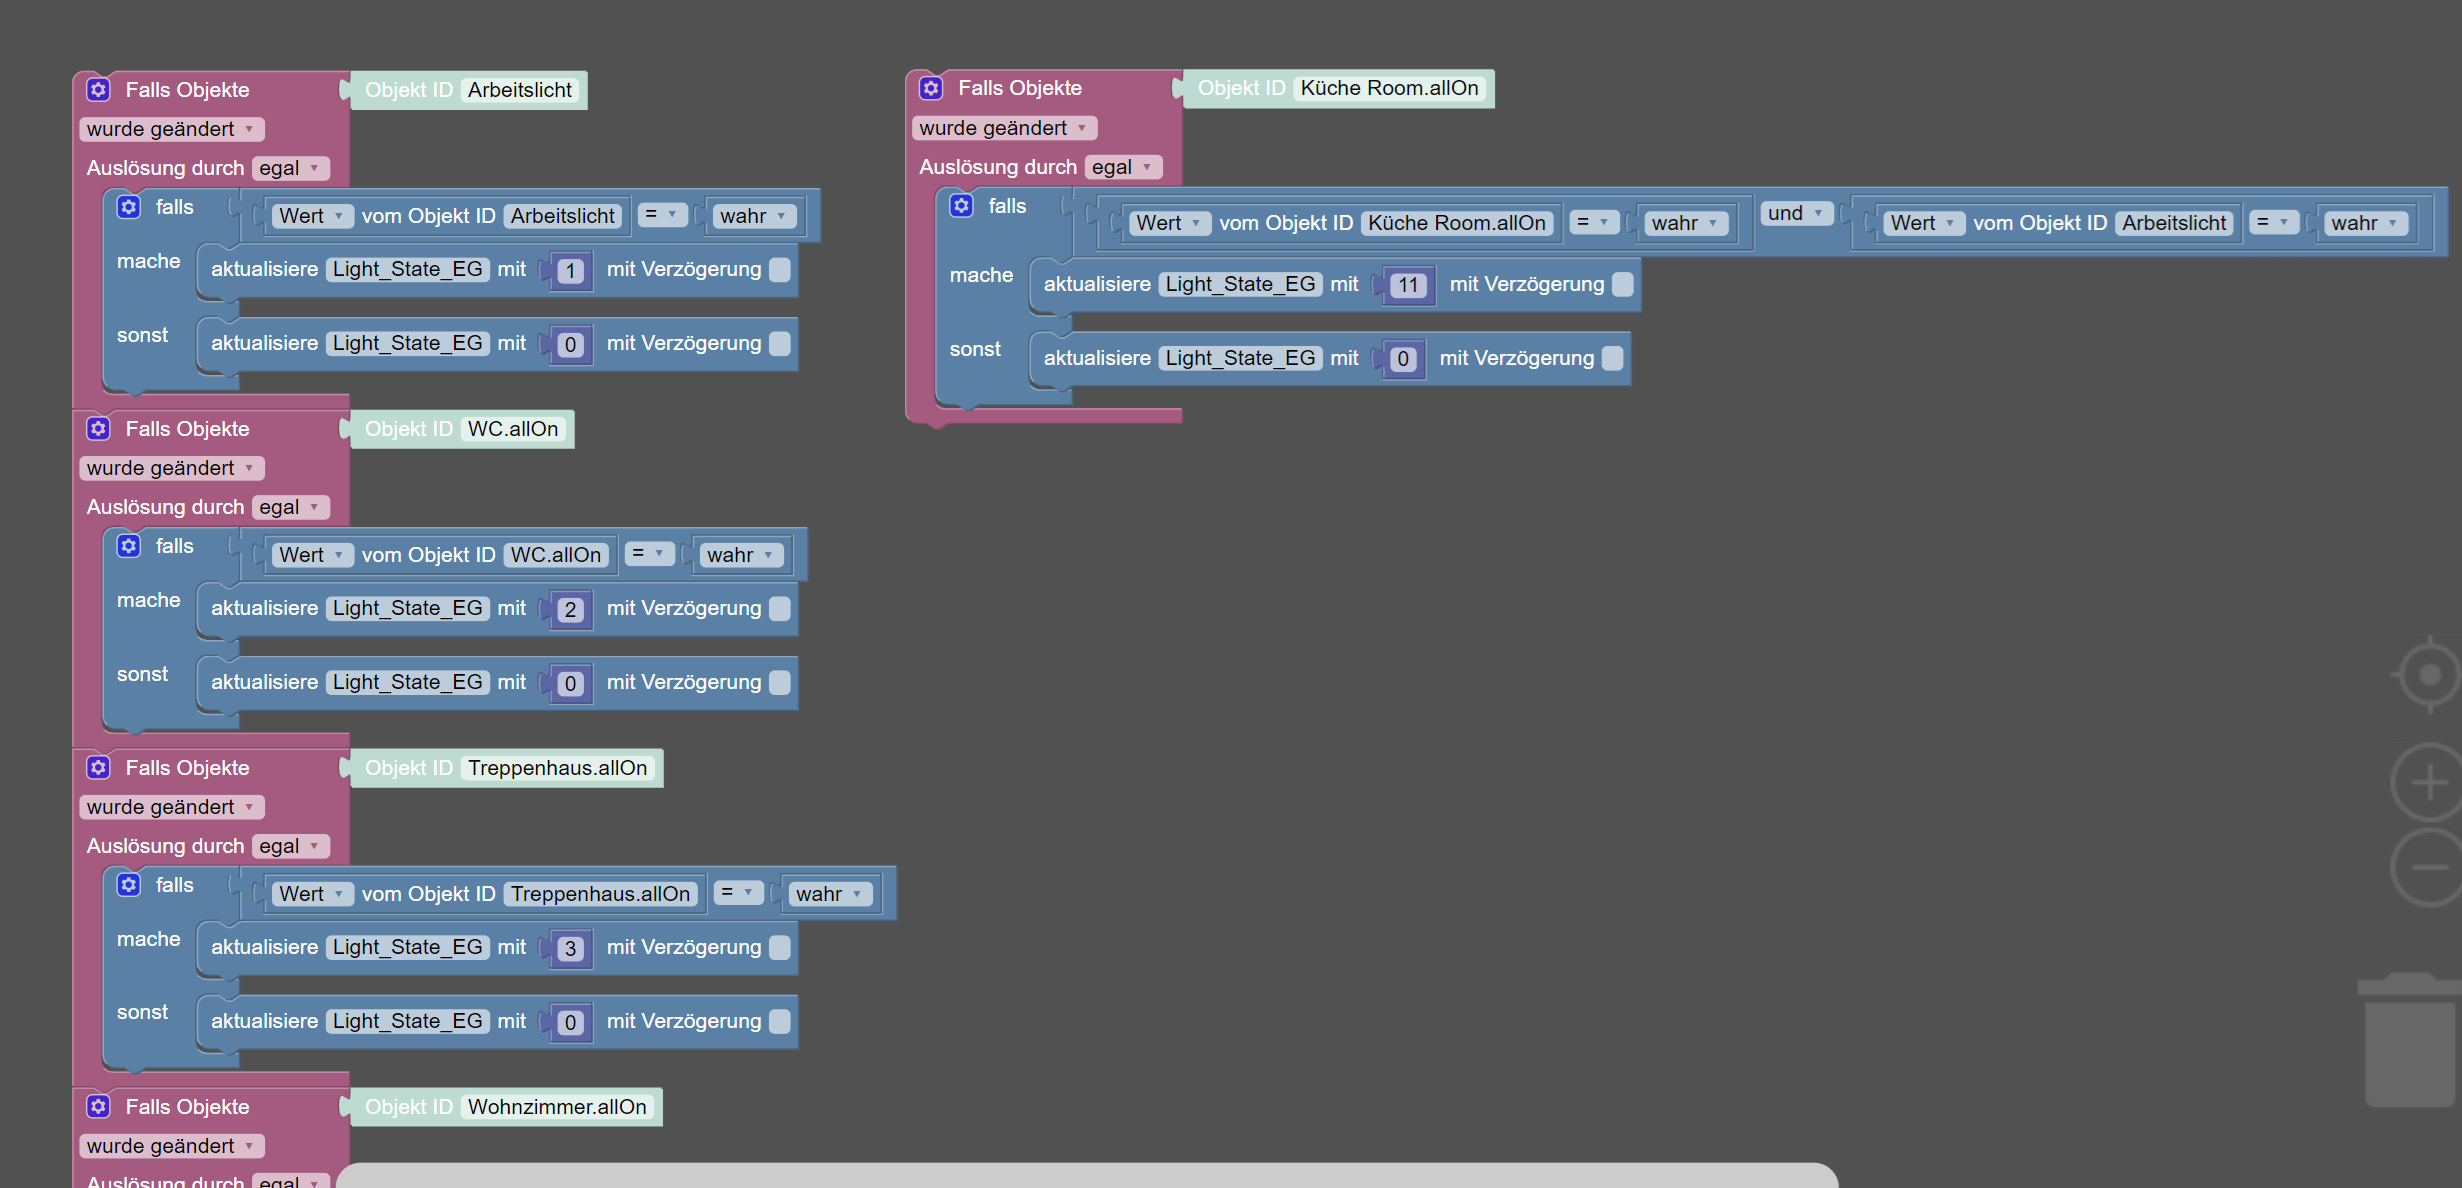Center the workspace with the target icon
The height and width of the screenshot is (1188, 2462).
coord(2428,675)
